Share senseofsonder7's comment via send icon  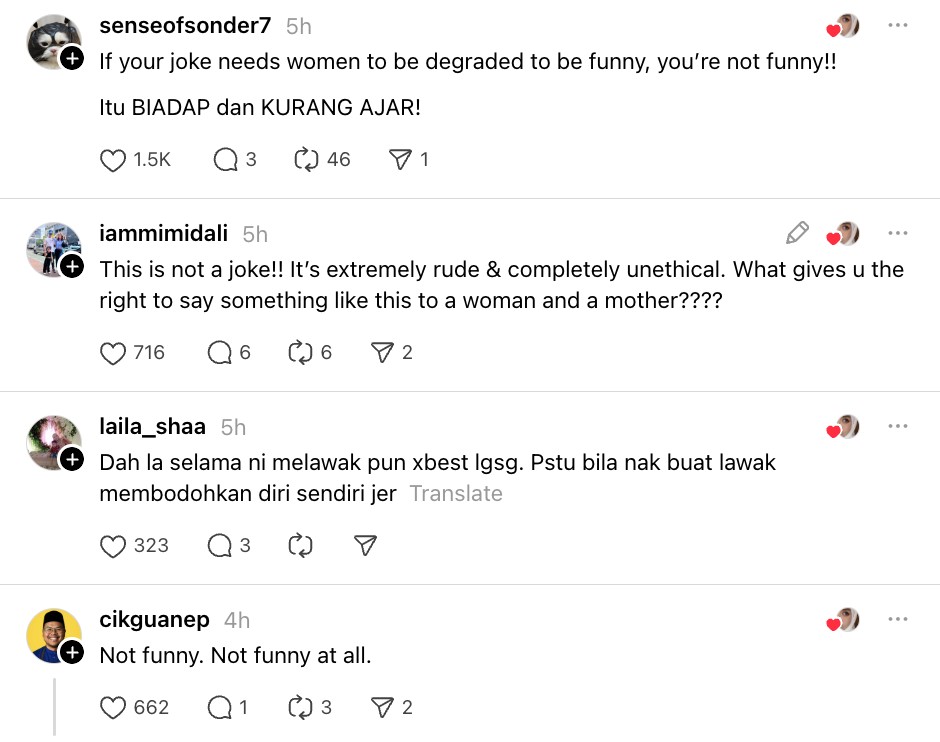tap(399, 160)
